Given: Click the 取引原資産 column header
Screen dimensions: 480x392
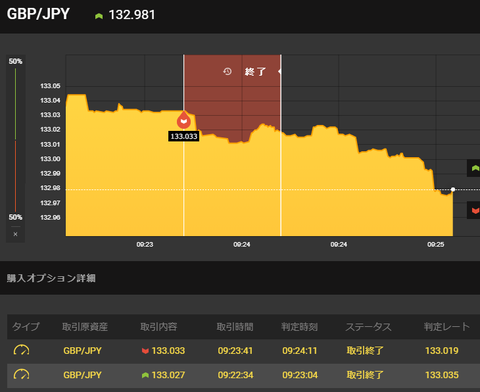Looking at the screenshot, I should [85, 327].
